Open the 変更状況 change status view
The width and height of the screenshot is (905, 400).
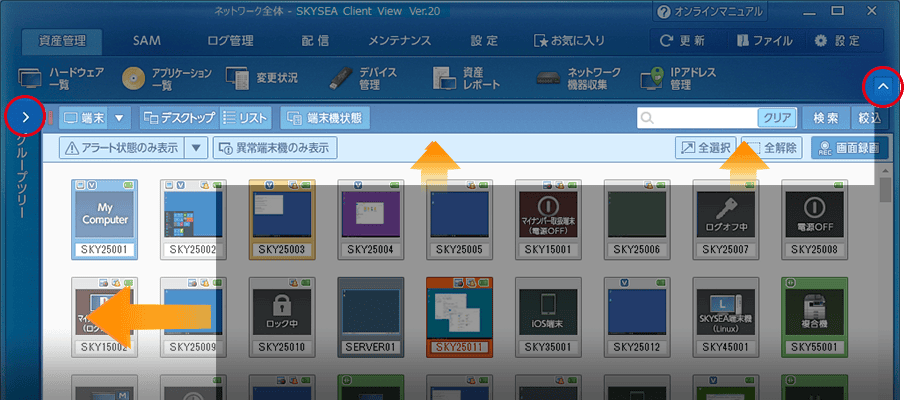[x=261, y=79]
